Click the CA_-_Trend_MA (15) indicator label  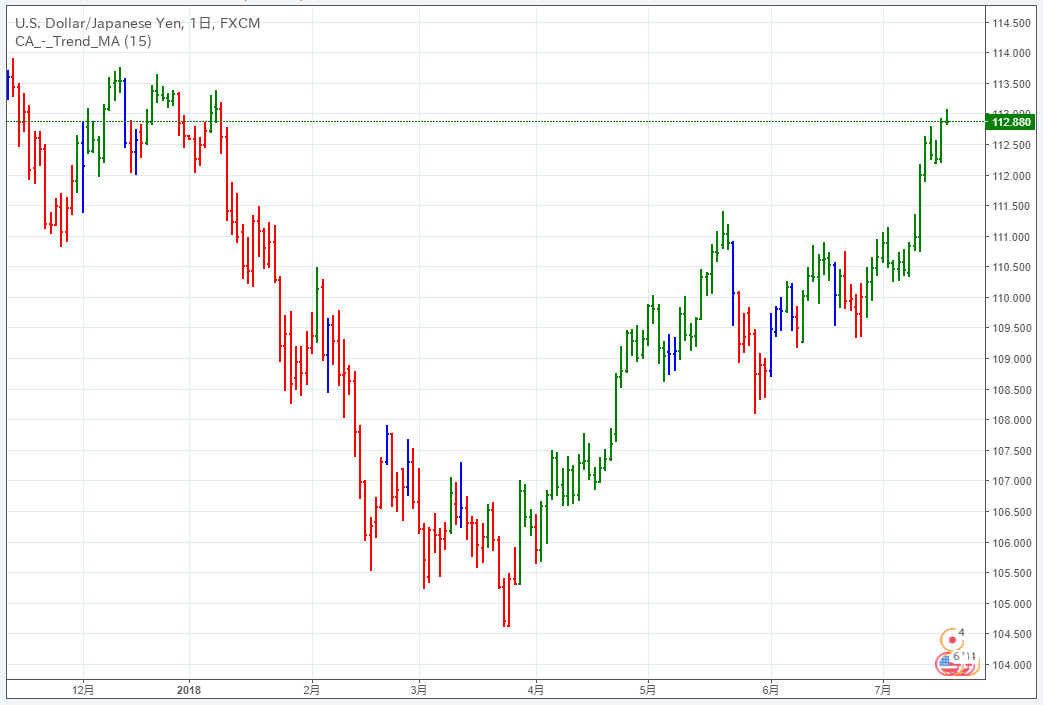coord(83,41)
